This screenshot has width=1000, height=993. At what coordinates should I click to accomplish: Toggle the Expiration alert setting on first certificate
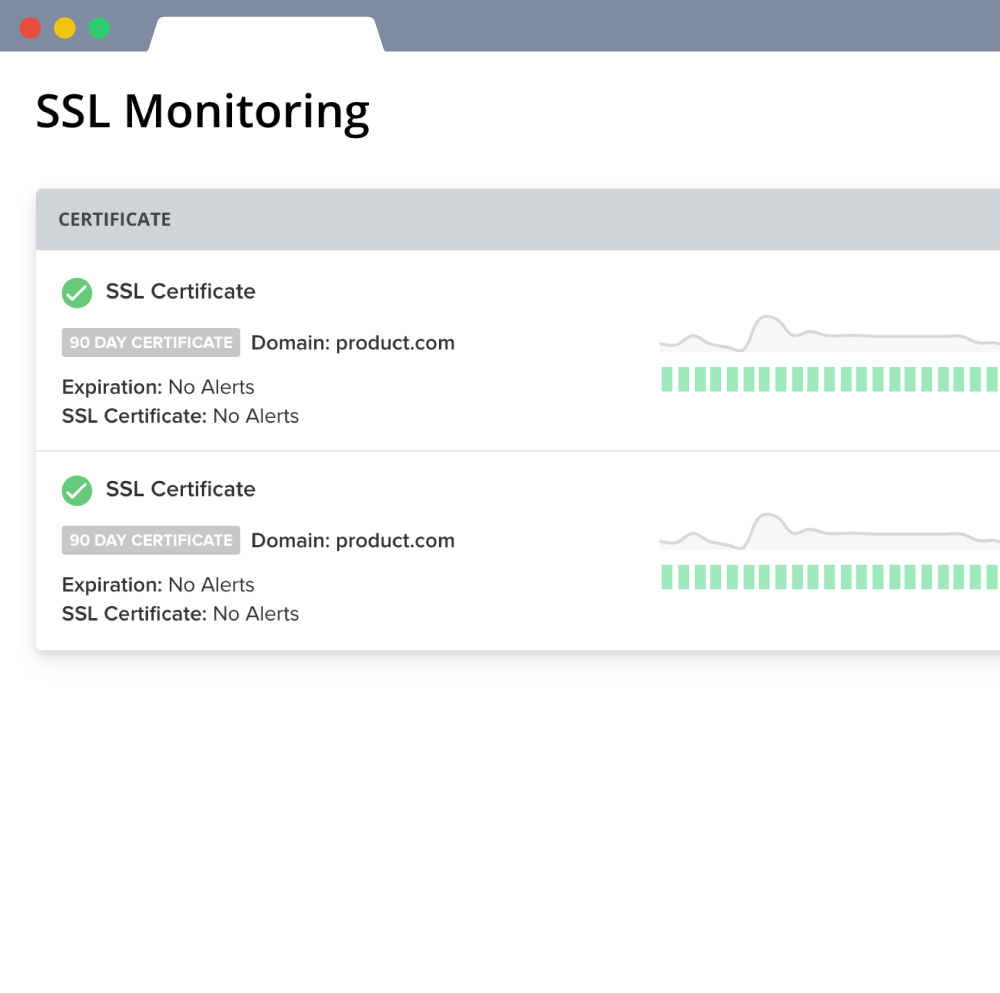(157, 387)
